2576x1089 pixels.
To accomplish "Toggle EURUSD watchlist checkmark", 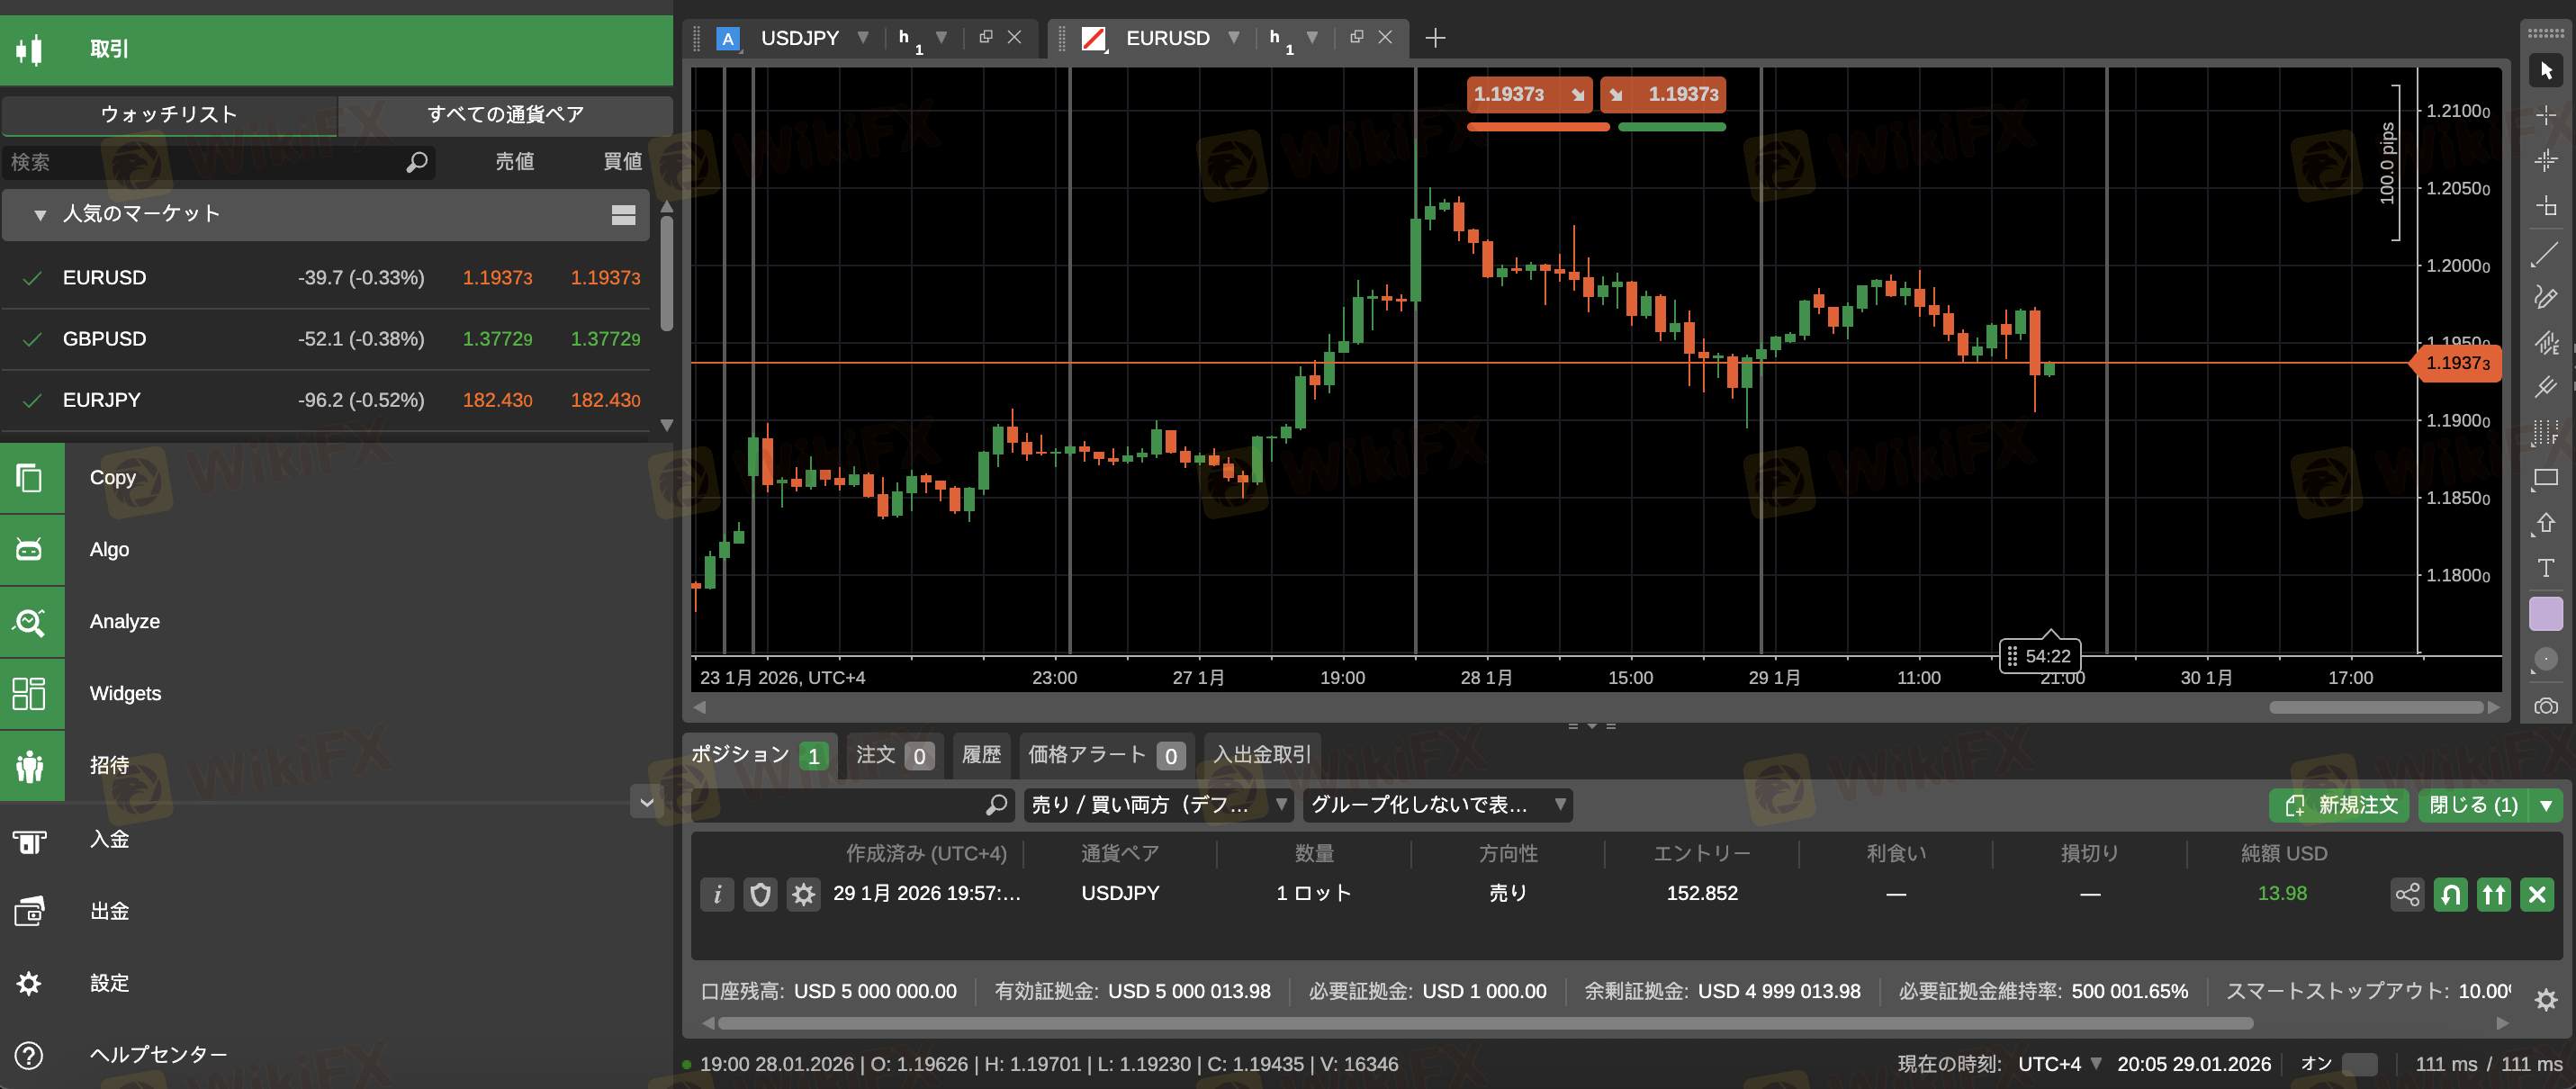I will coord(32,278).
